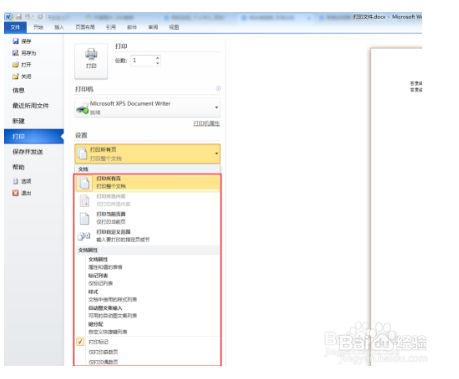Expand the Microsoft XPS Document Writer printer dropdown

(x=217, y=107)
